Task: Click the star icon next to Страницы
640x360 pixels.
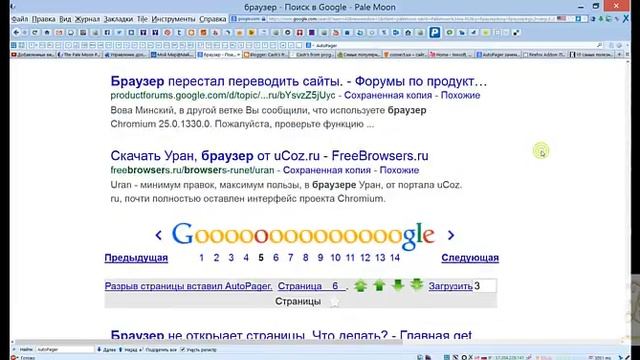Action: coord(334,302)
